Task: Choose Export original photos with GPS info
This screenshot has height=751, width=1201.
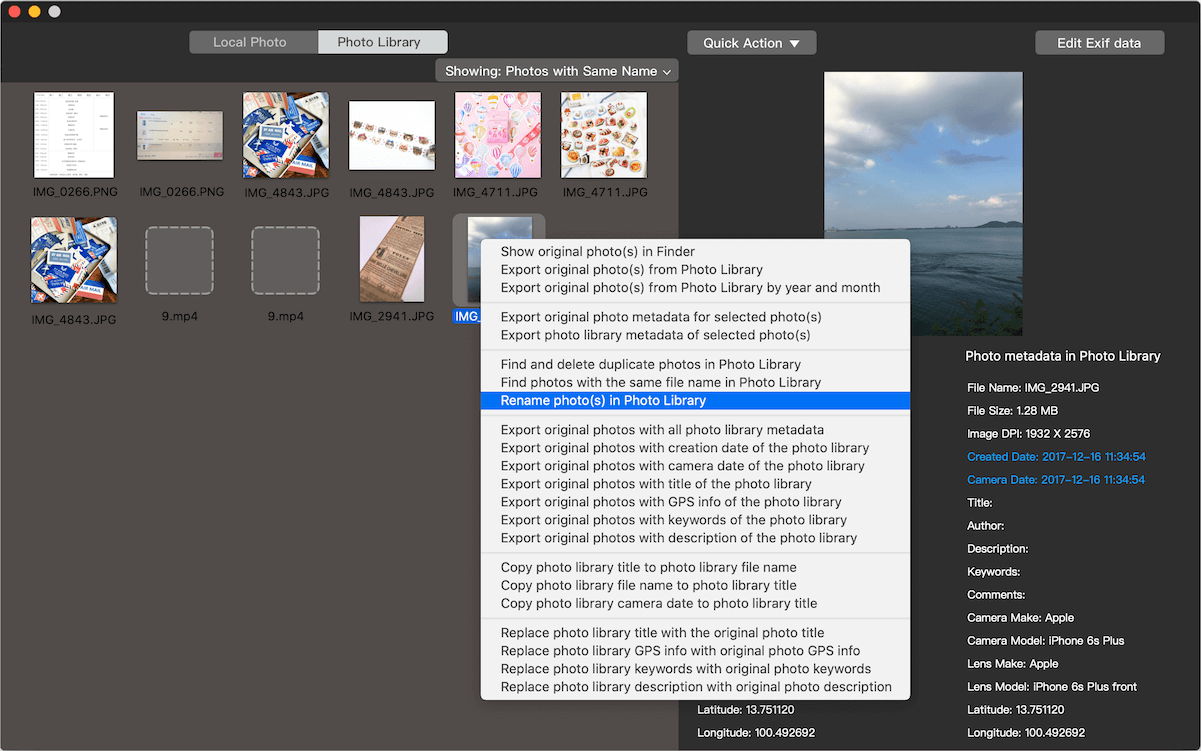Action: pos(695,502)
